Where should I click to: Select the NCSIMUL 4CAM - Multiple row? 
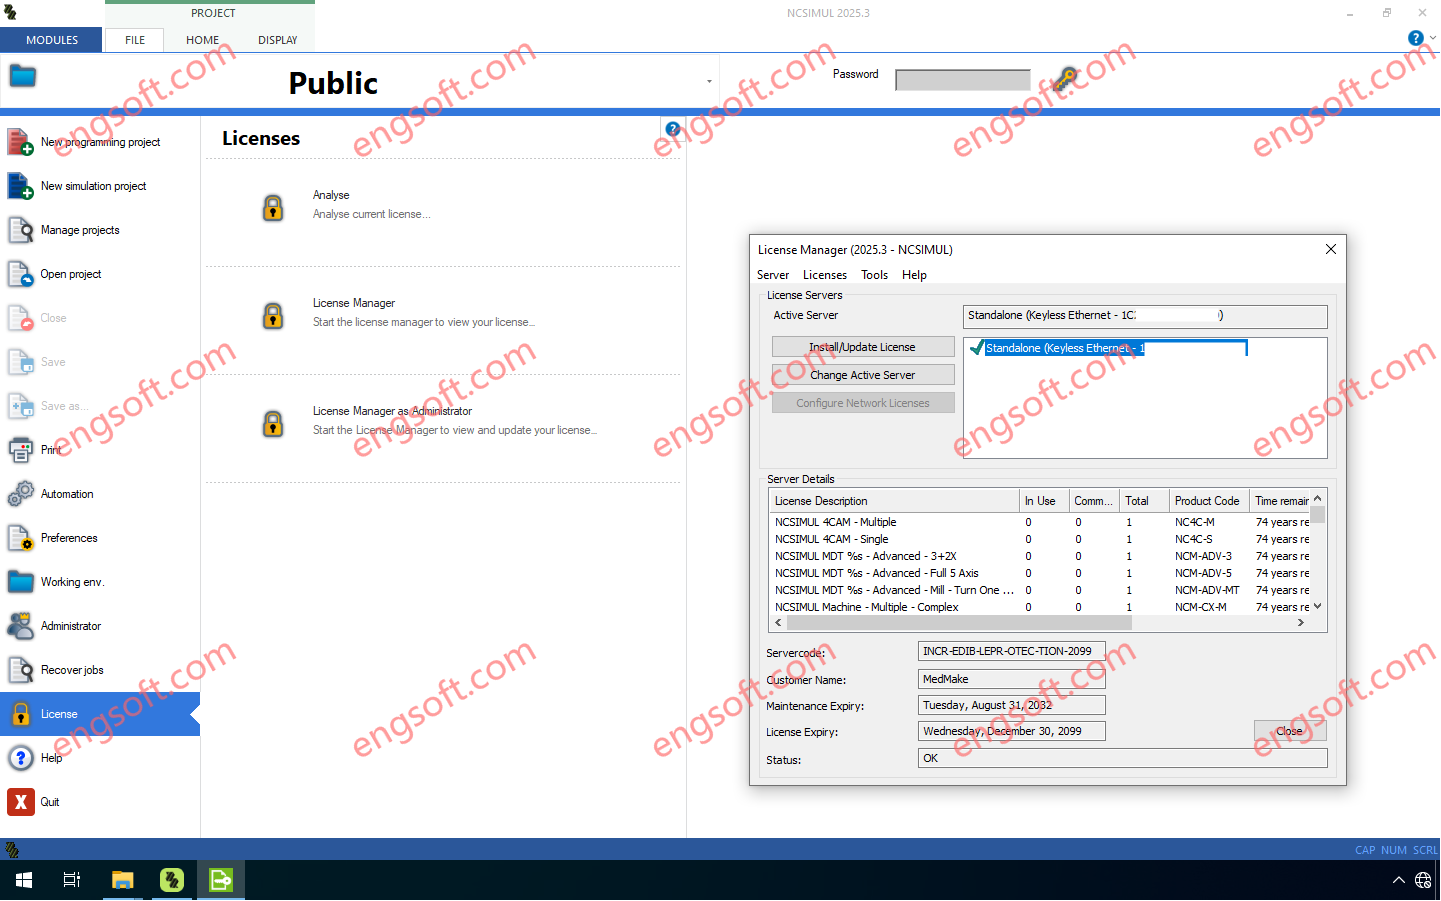tap(1040, 522)
